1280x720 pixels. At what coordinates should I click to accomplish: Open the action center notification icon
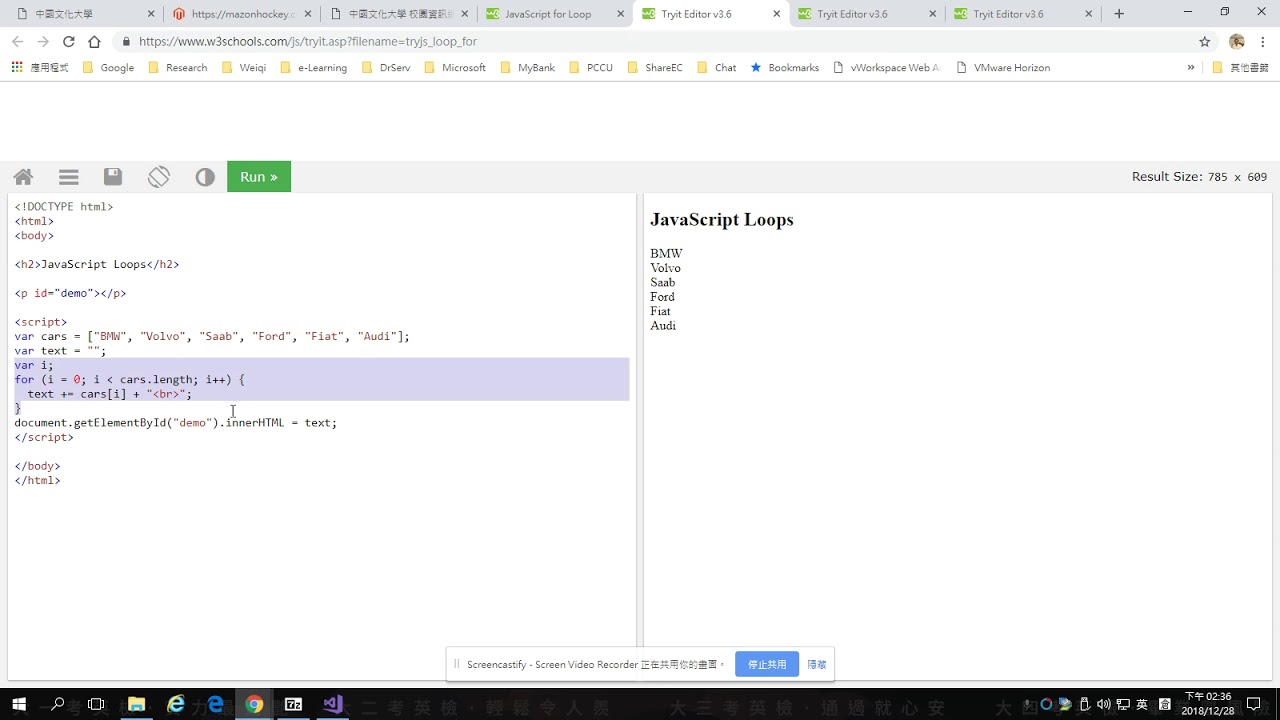click(1254, 704)
